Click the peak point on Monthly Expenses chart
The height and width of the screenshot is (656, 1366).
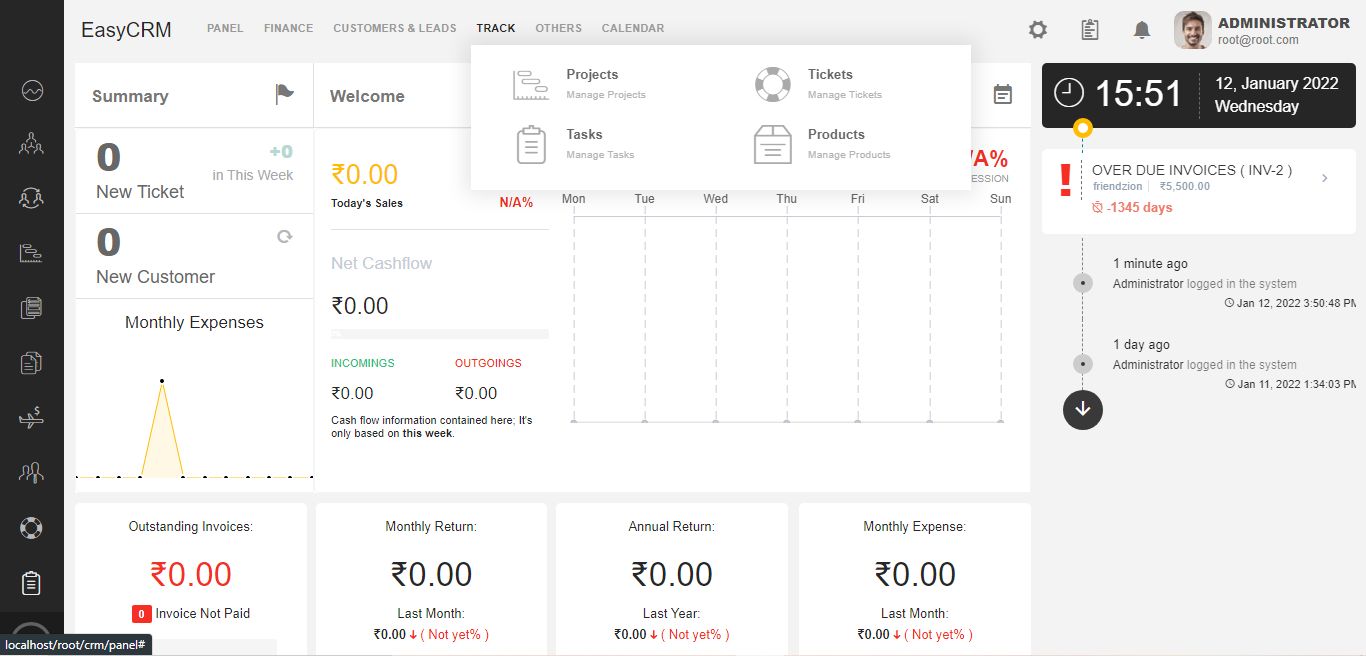[x=162, y=380]
